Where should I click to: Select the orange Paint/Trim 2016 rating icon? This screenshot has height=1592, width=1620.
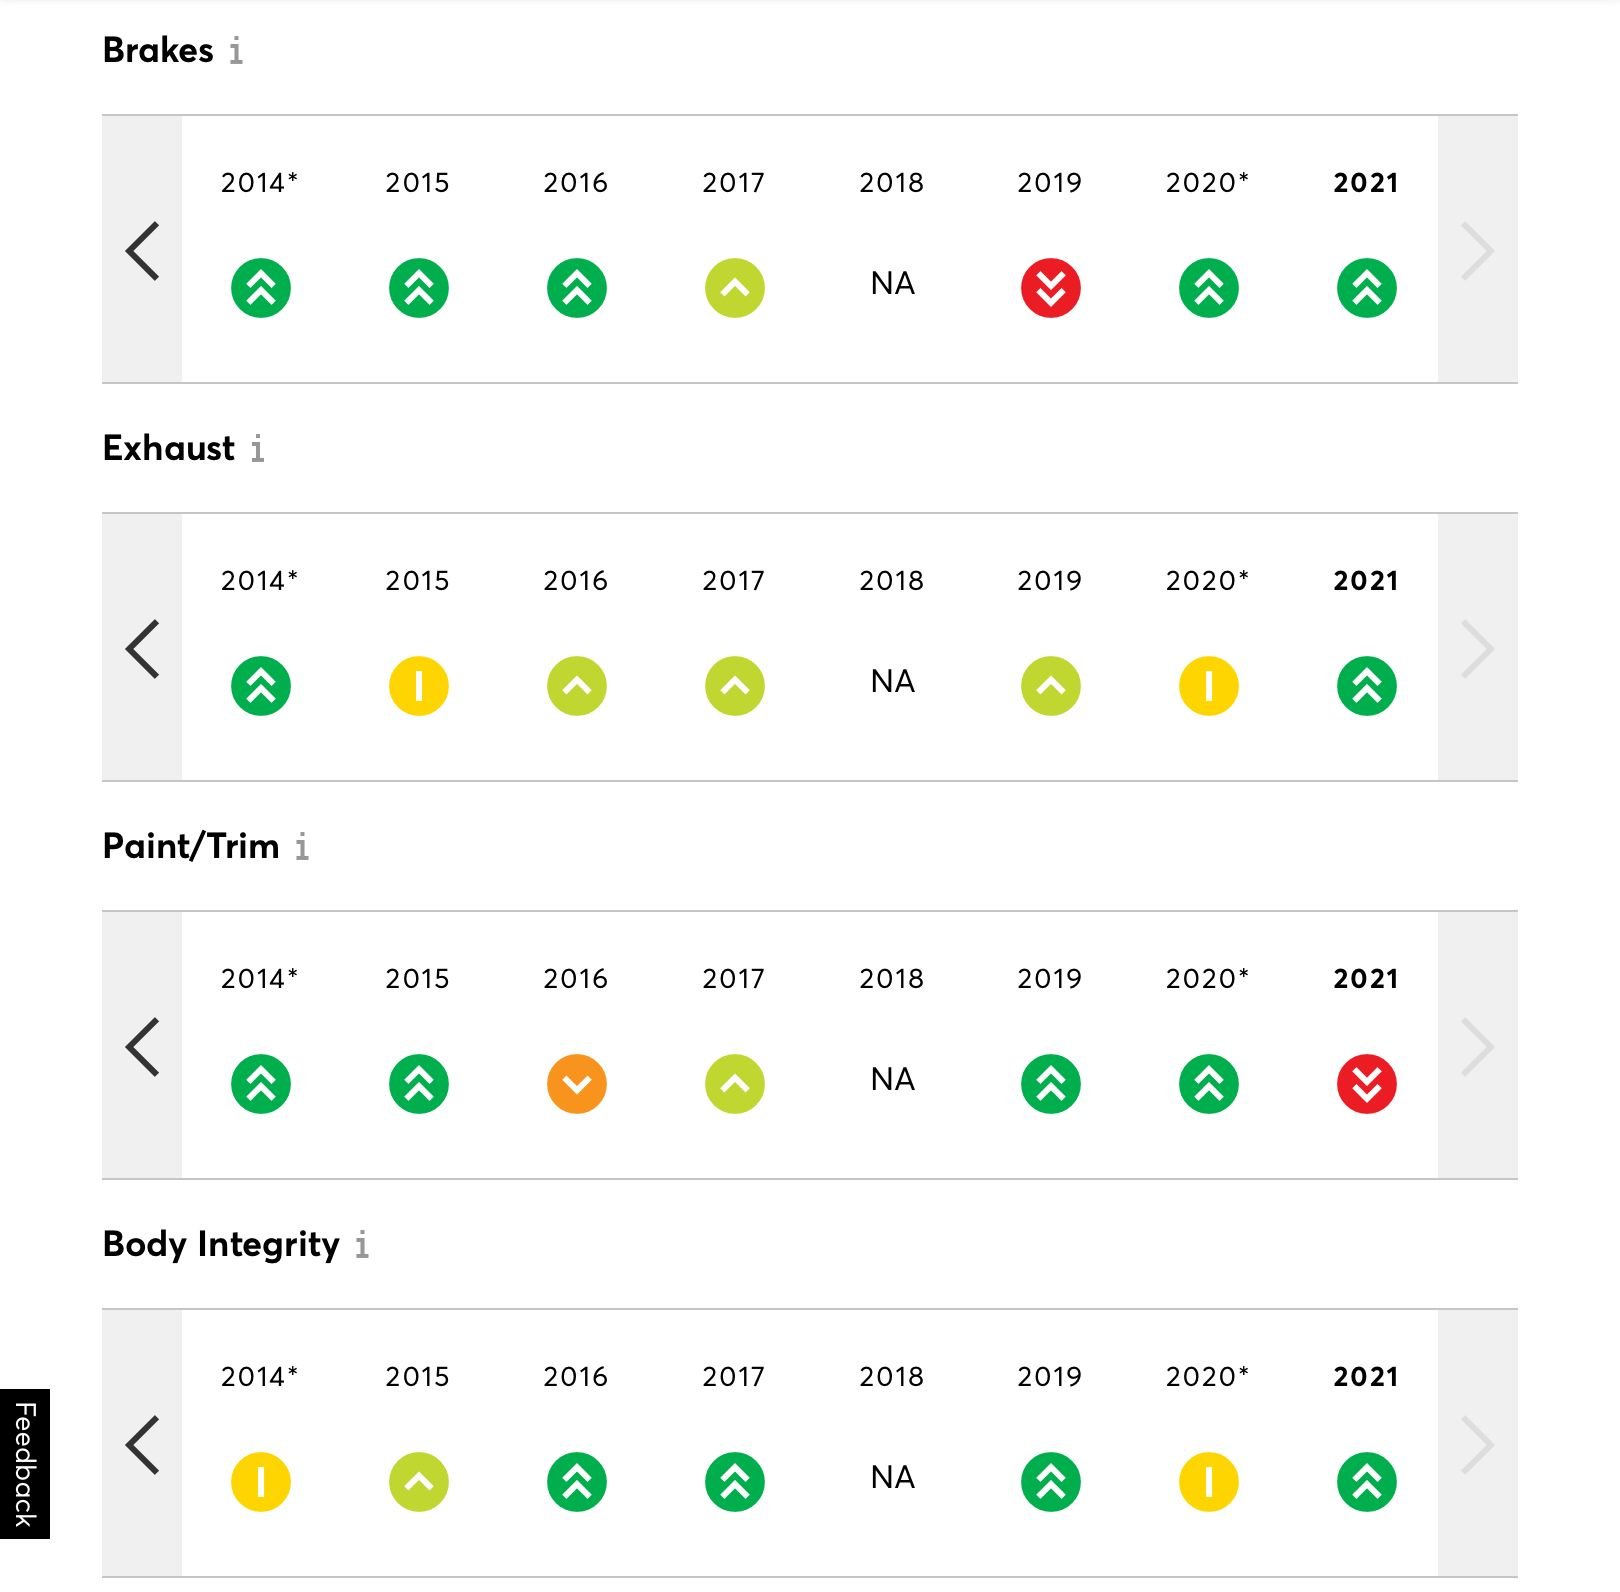click(577, 1084)
